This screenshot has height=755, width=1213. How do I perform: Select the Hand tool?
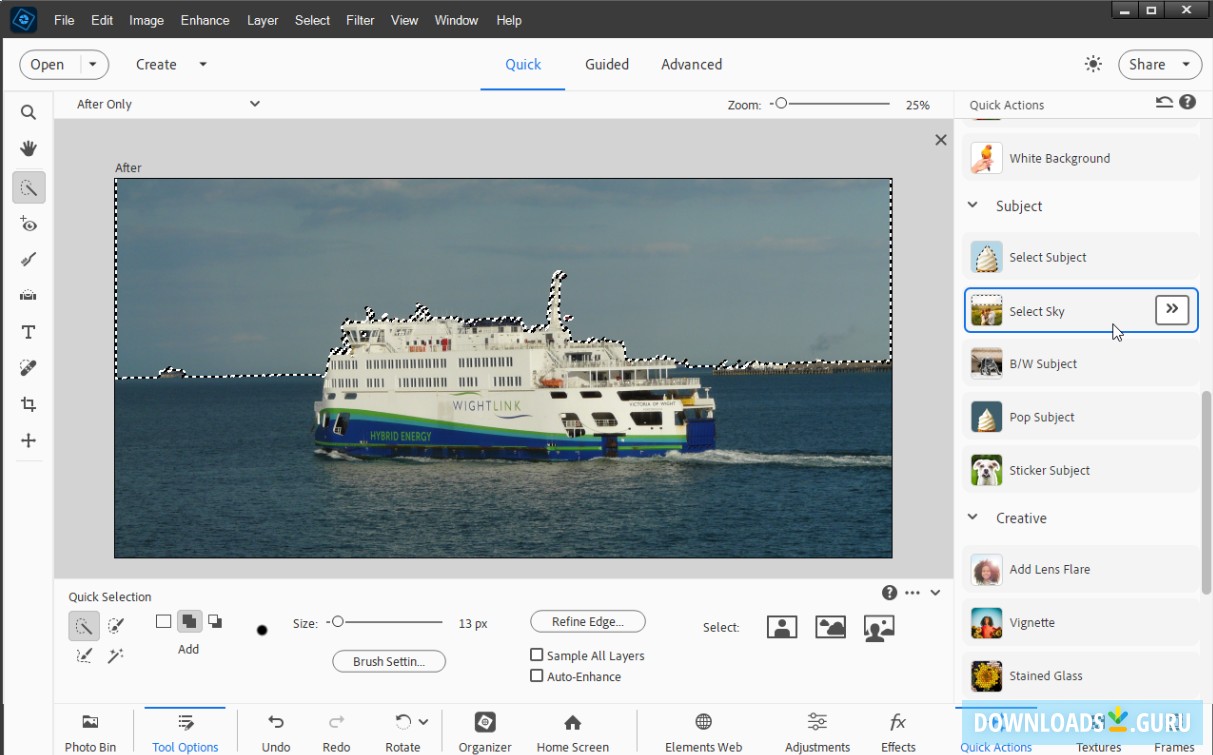click(x=28, y=149)
